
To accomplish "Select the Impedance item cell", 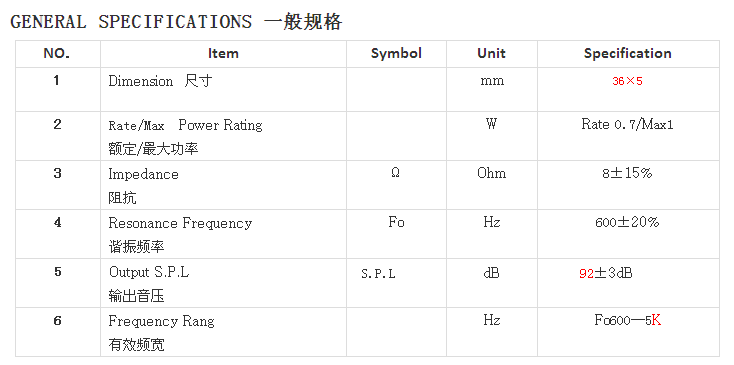I will point(223,185).
